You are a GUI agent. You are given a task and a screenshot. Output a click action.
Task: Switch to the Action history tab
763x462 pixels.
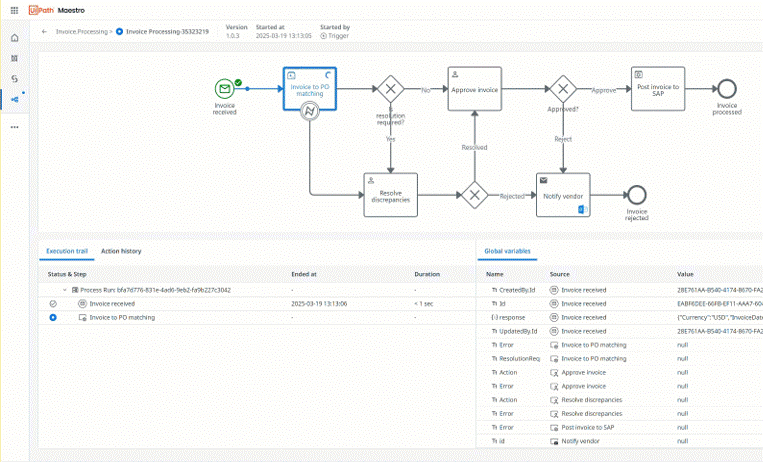point(121,251)
